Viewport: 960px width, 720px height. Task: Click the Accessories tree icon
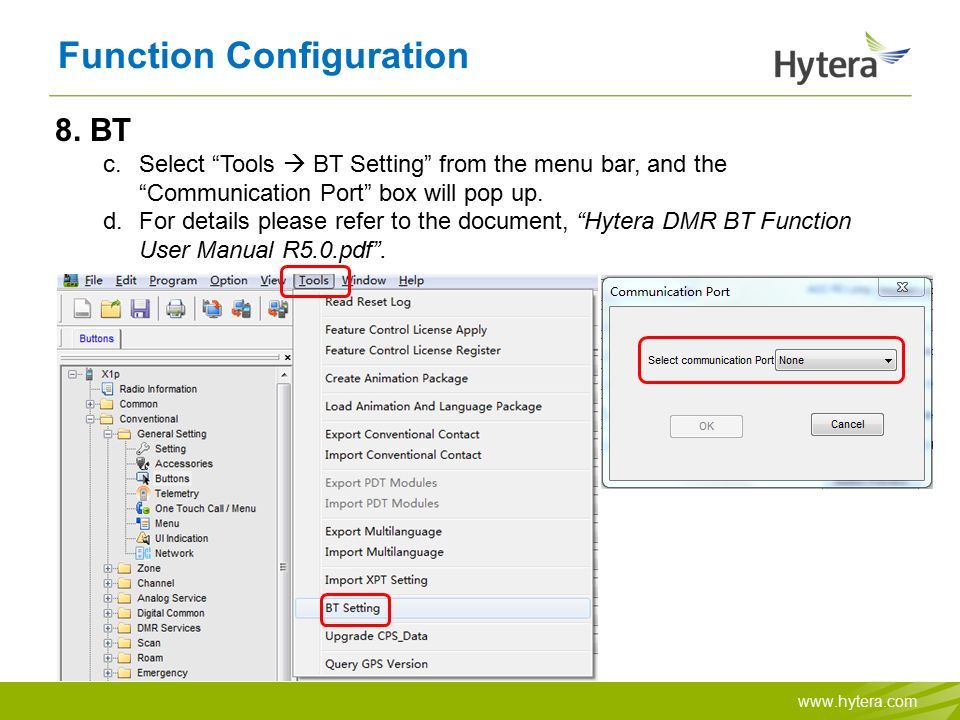[143, 463]
